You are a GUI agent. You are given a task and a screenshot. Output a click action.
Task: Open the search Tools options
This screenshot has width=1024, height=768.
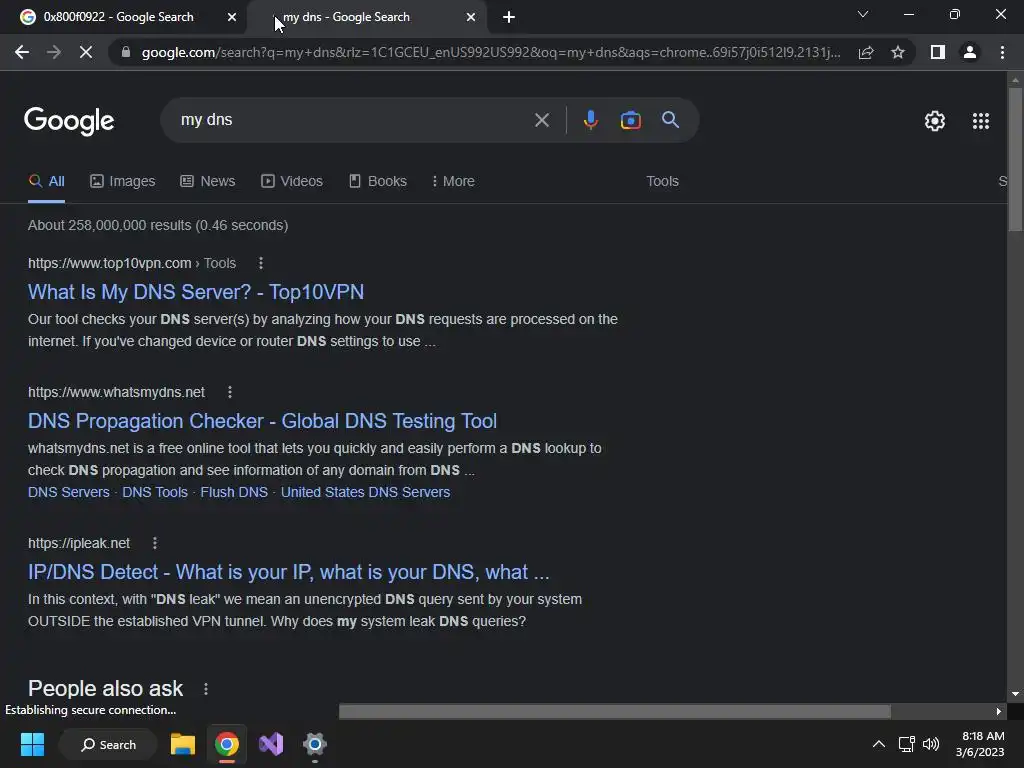662,182
